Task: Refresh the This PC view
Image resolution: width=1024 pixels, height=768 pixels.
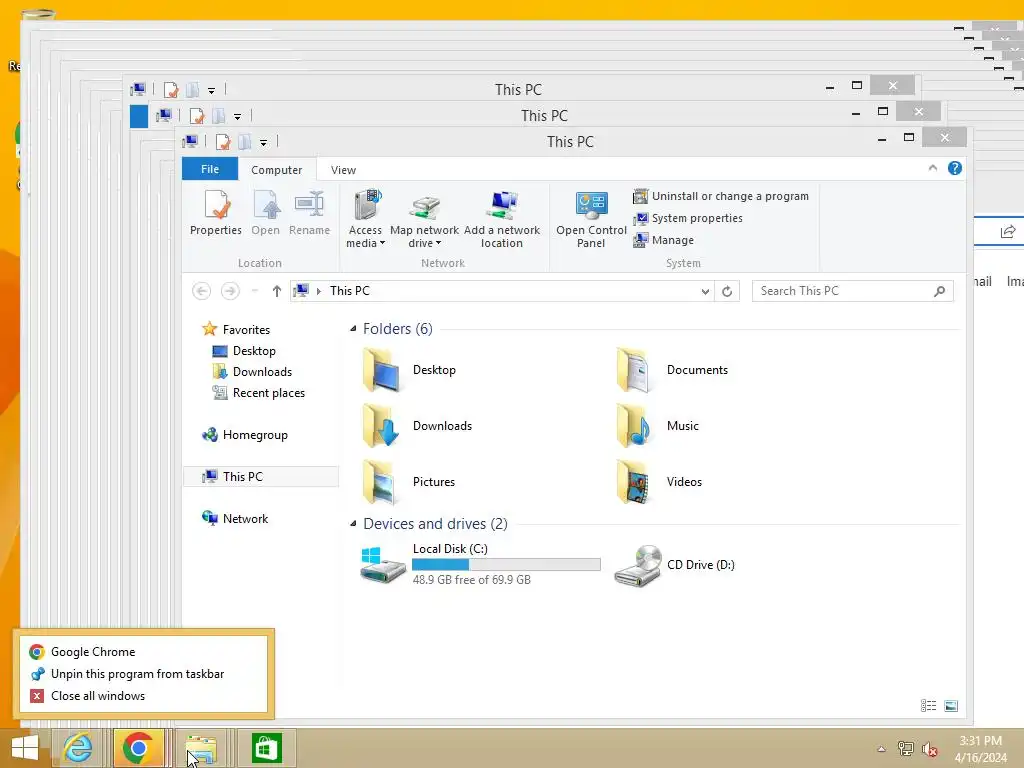Action: click(727, 291)
